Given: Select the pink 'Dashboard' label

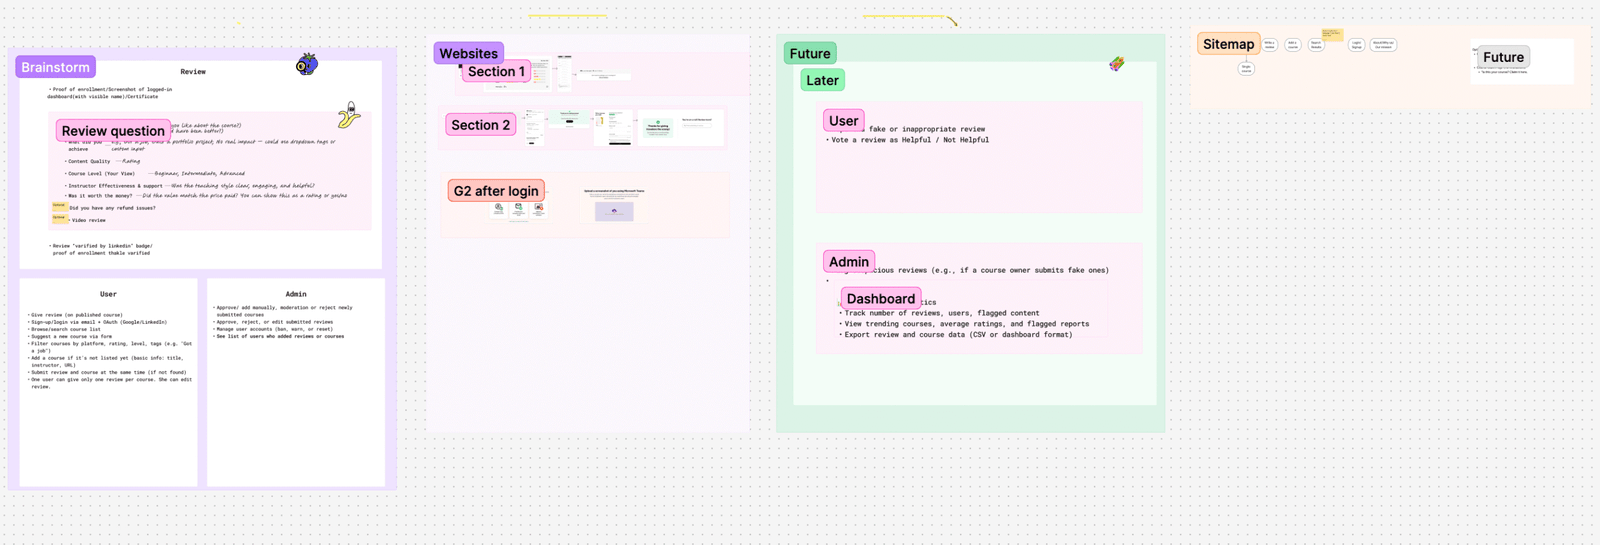Looking at the screenshot, I should coord(880,299).
